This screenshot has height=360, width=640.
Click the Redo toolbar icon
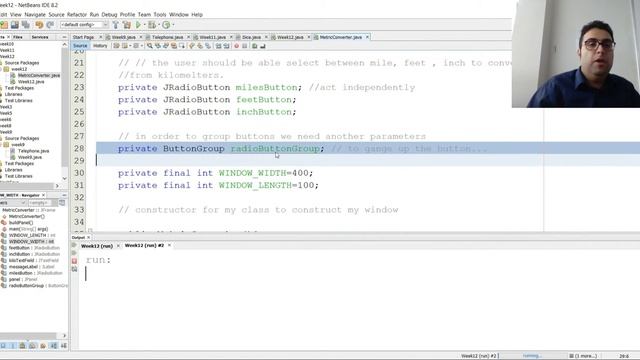point(50,25)
